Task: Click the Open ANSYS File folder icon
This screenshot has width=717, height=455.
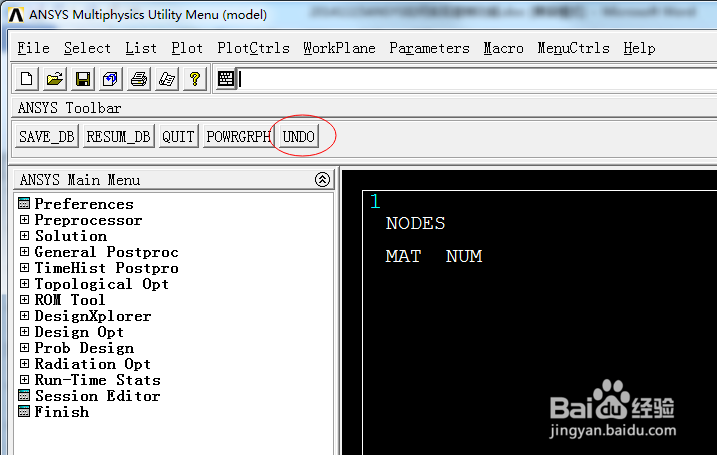Action: (54, 79)
